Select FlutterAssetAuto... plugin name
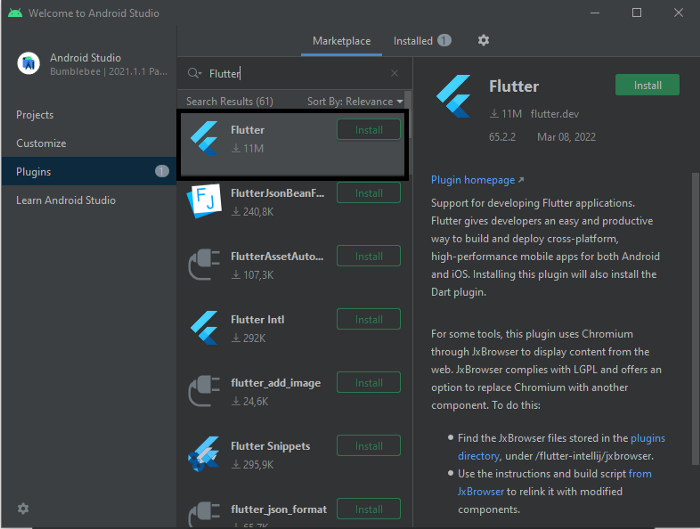Viewport: 700px width, 529px height. pos(277,256)
